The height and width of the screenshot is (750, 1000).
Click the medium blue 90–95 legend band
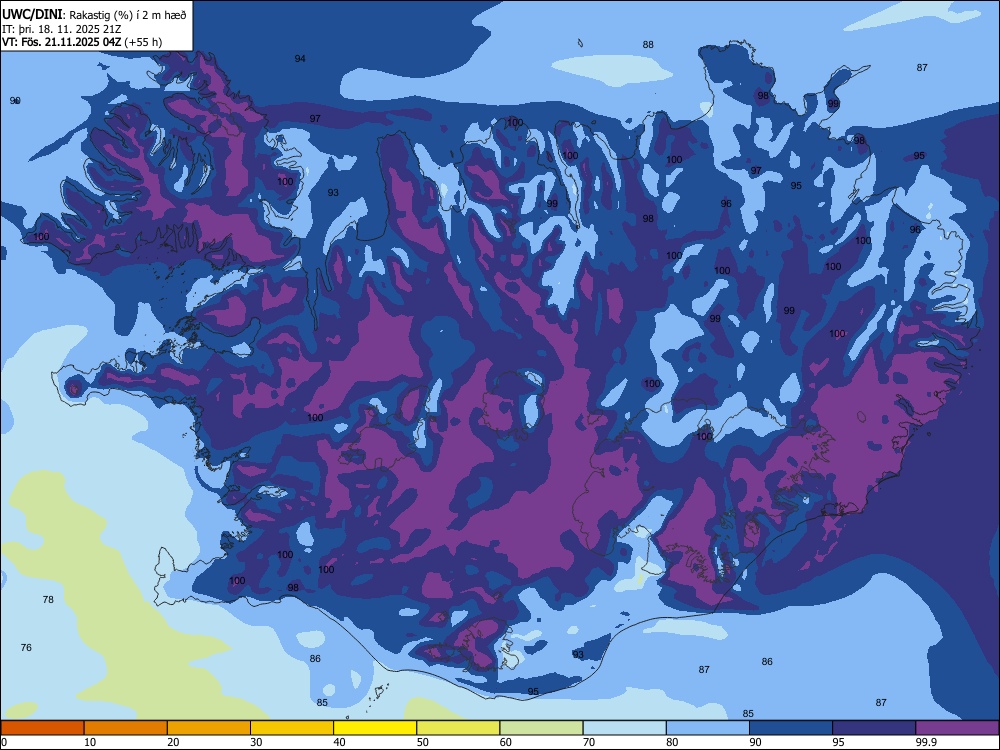click(x=791, y=728)
